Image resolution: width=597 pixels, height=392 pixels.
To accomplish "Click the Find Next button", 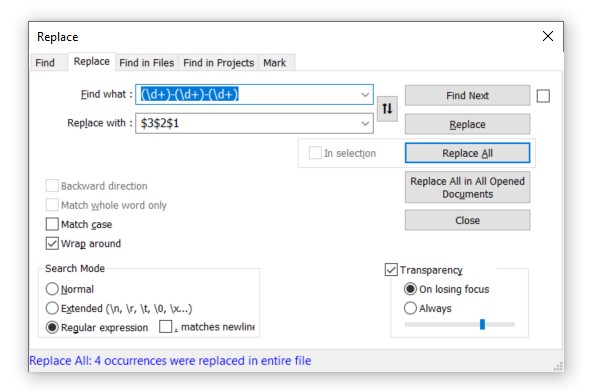I will [x=467, y=96].
